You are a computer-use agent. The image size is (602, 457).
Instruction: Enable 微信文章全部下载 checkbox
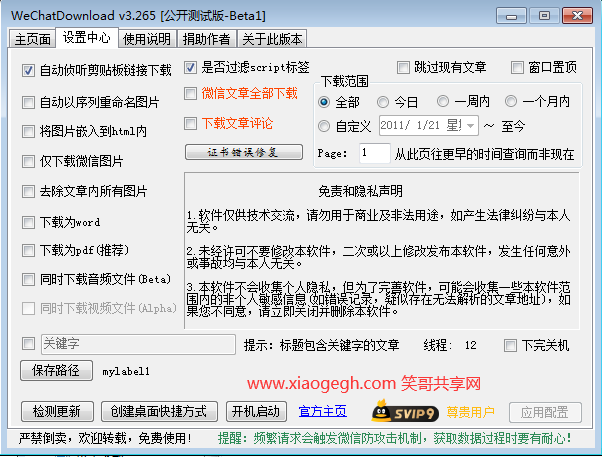[190, 93]
